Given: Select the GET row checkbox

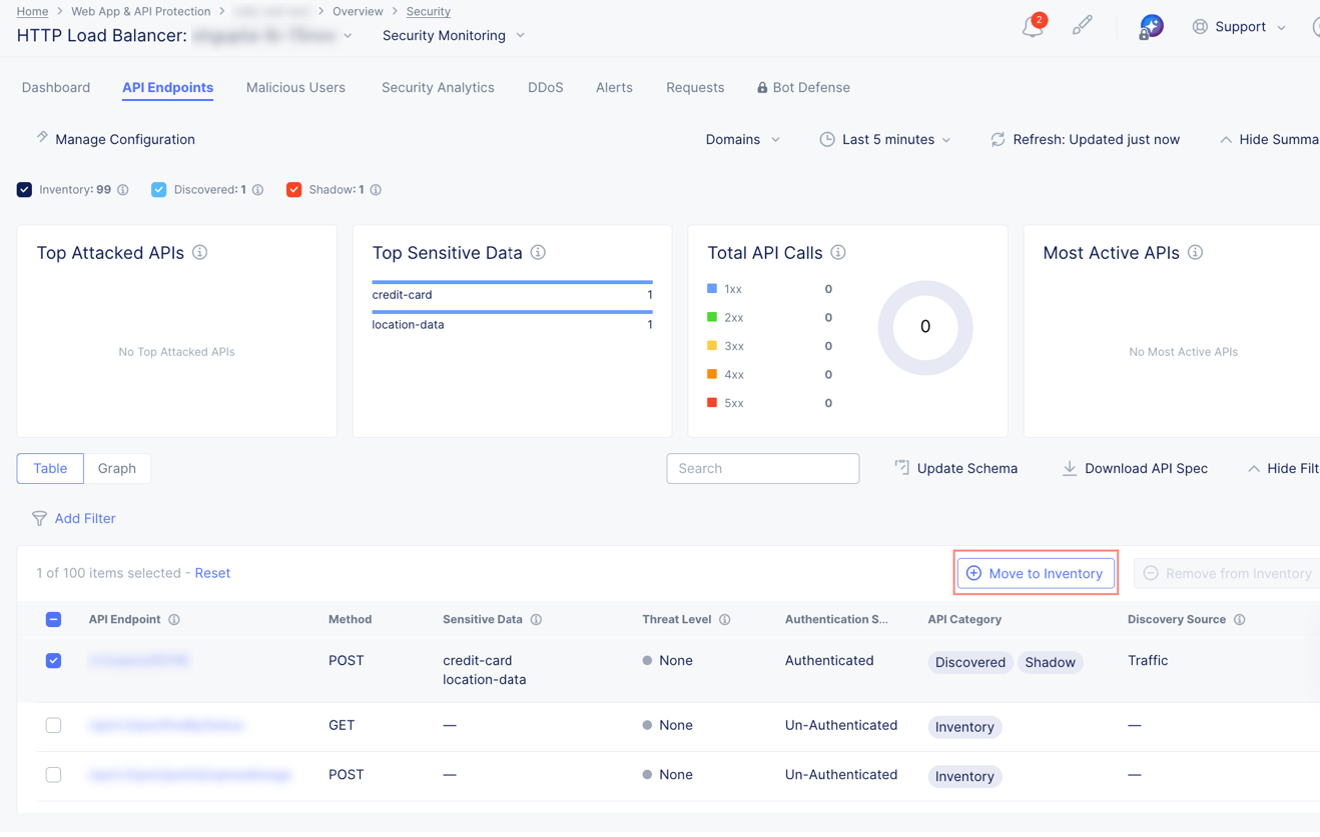Looking at the screenshot, I should [x=54, y=726].
